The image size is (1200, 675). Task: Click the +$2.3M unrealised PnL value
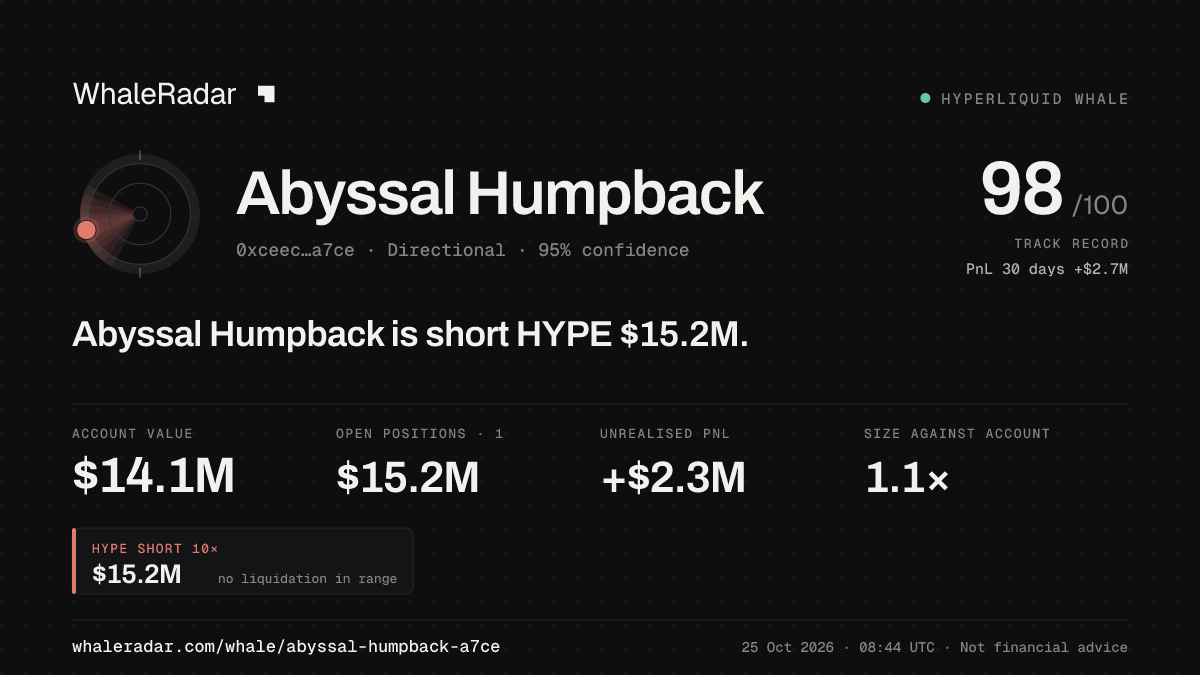tap(673, 477)
